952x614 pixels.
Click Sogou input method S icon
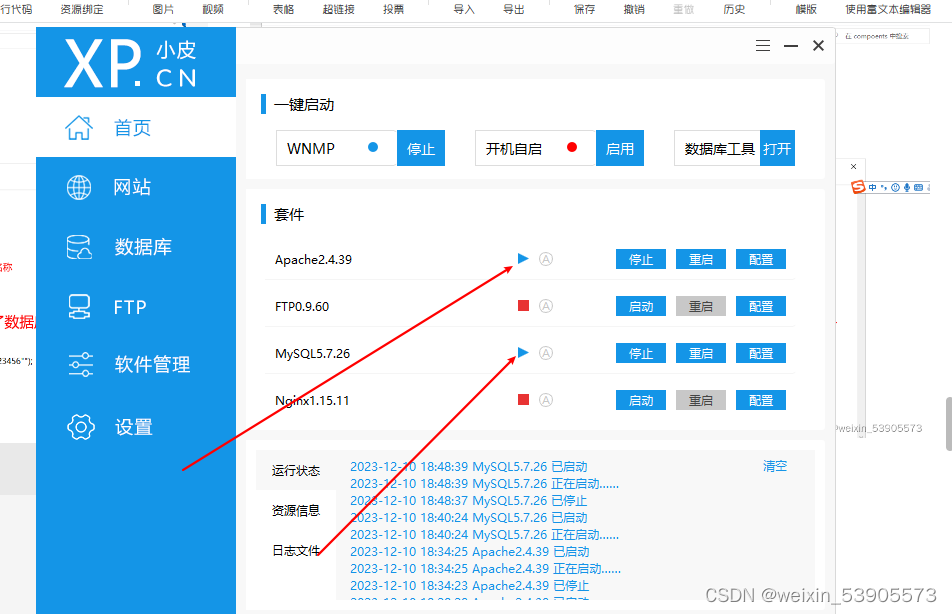pyautogui.click(x=858, y=187)
